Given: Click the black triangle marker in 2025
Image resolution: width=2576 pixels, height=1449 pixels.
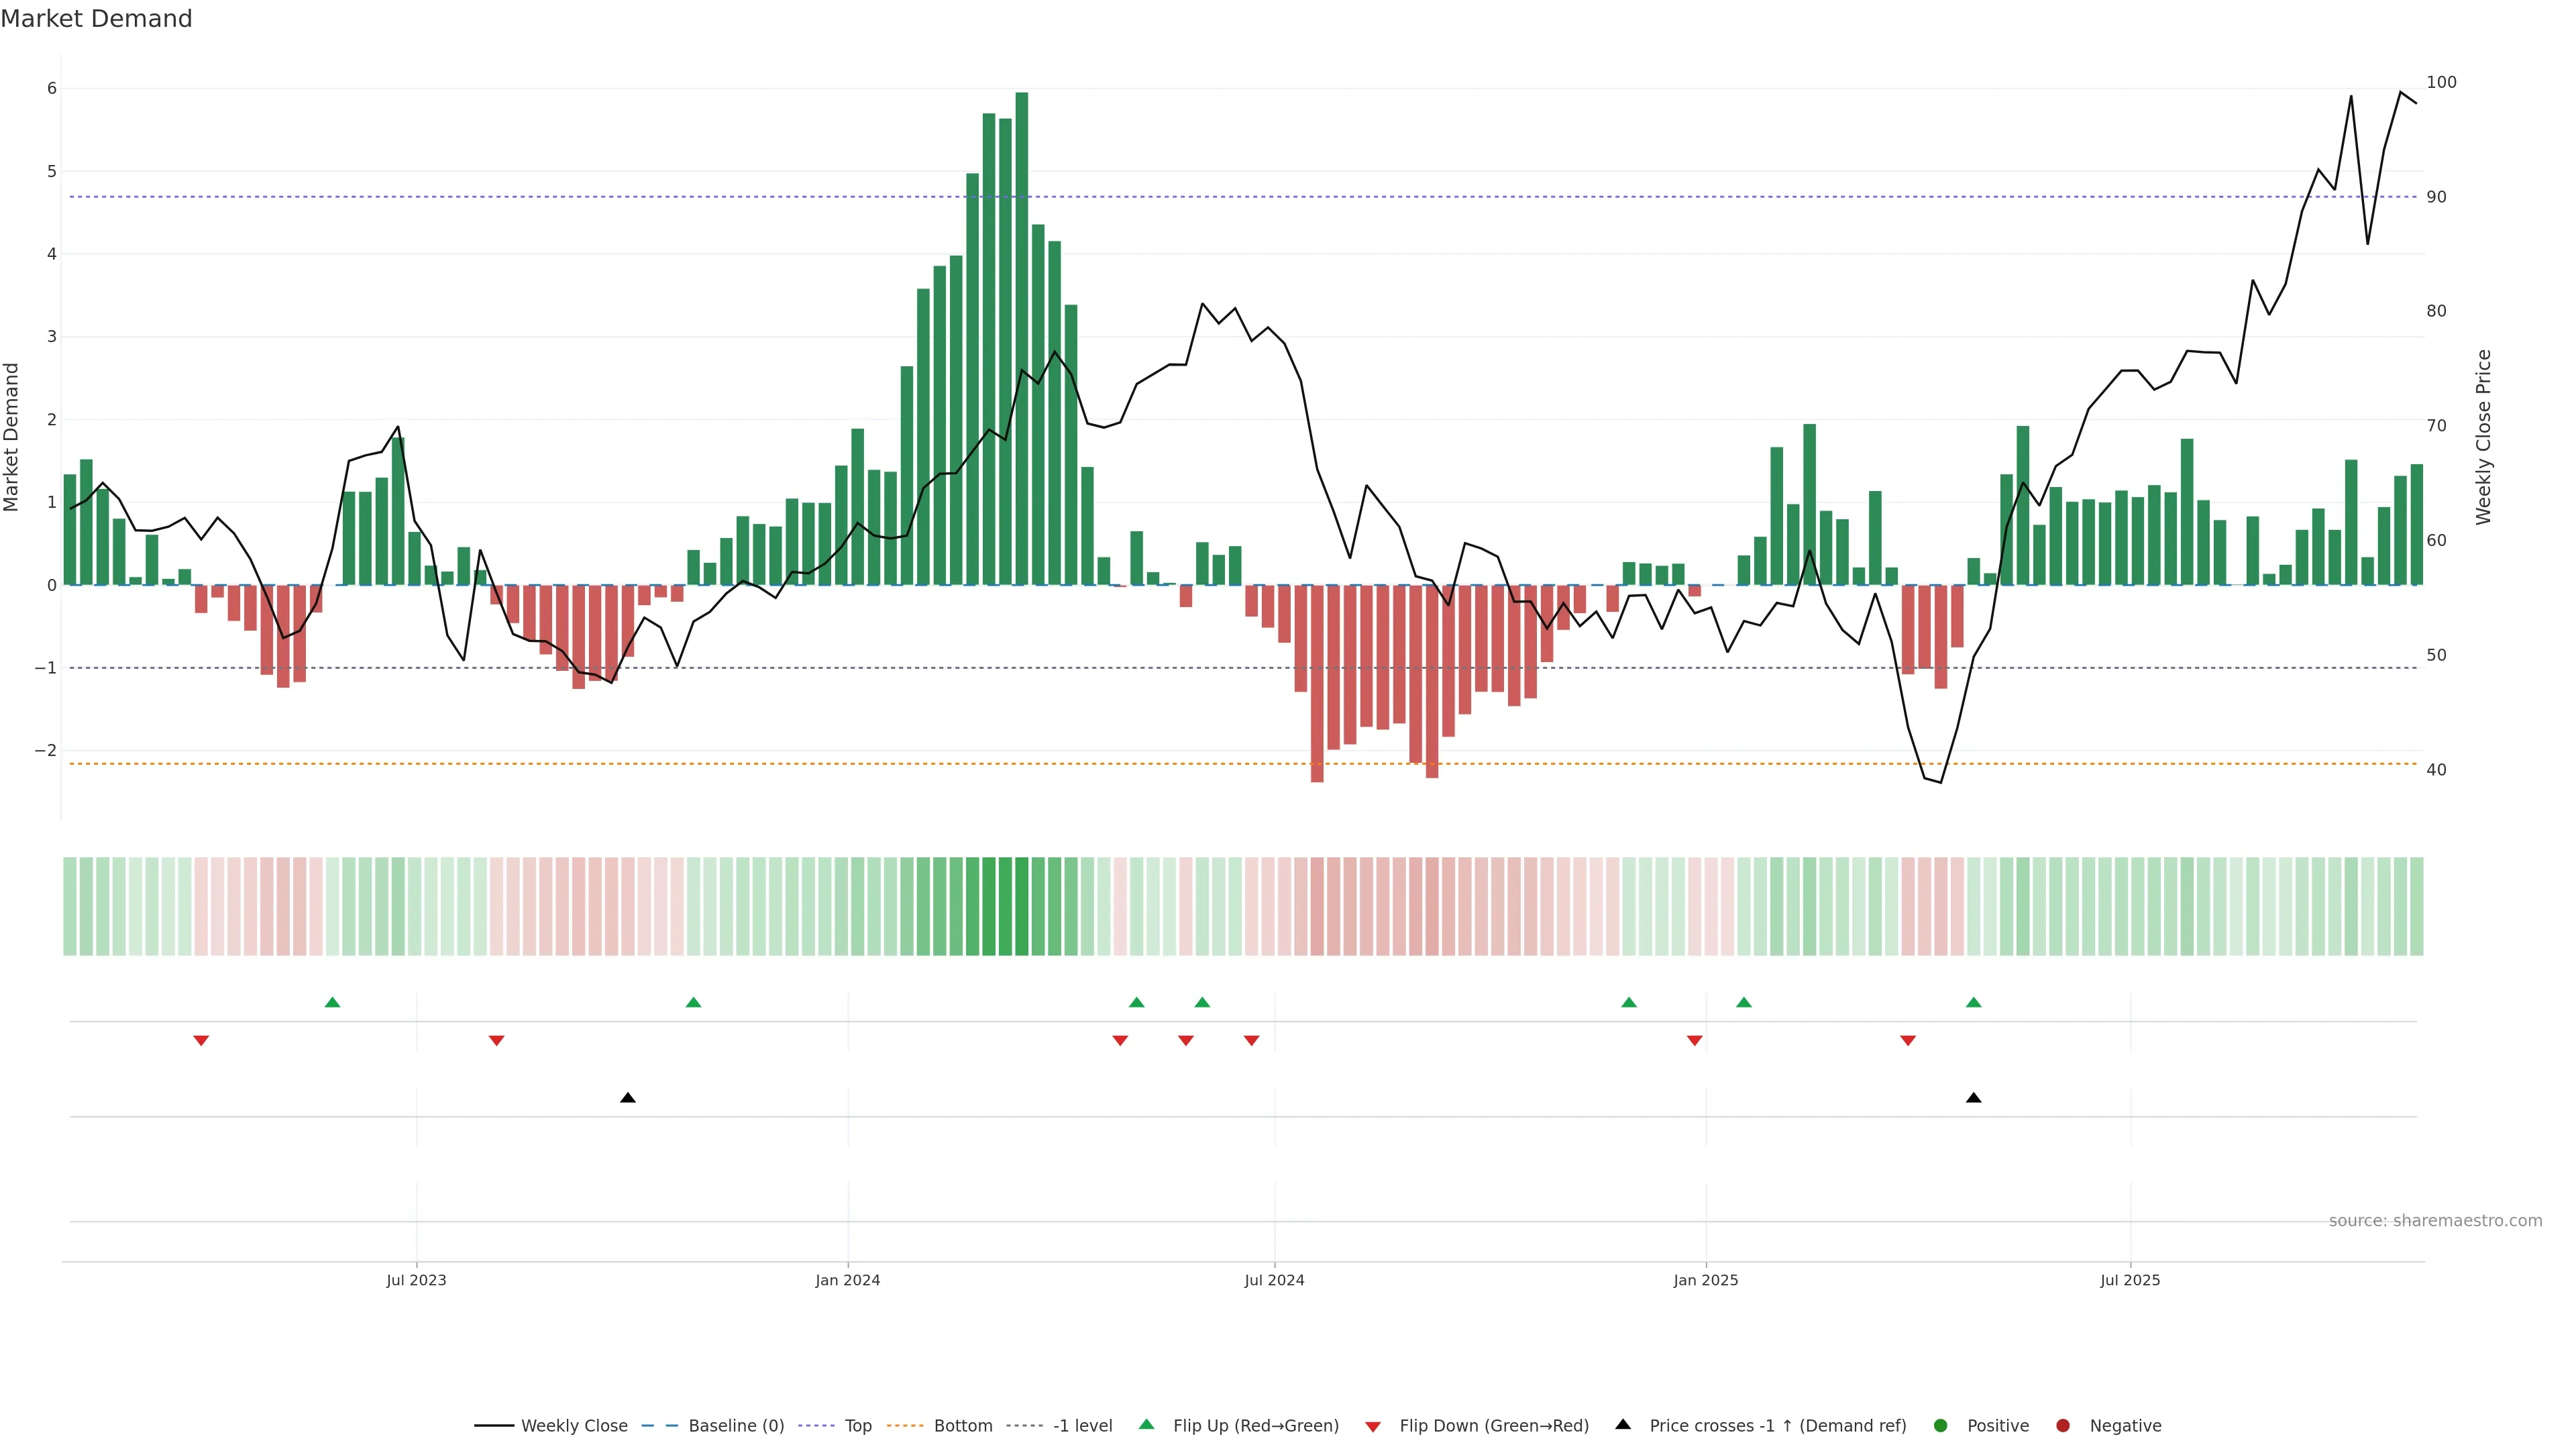Looking at the screenshot, I should 1973,1098.
